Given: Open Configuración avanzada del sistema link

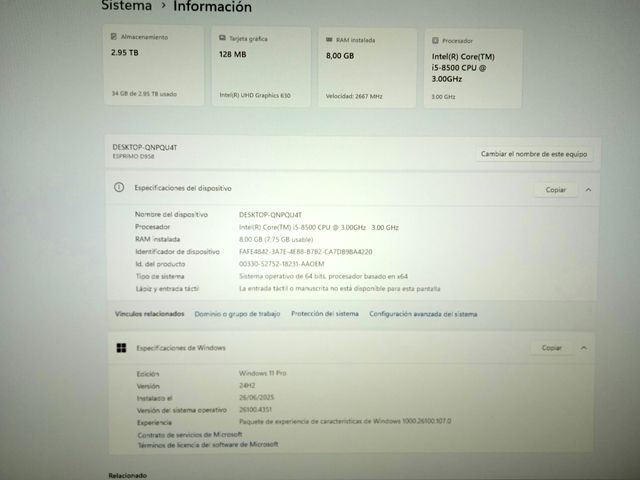Looking at the screenshot, I should (x=423, y=314).
